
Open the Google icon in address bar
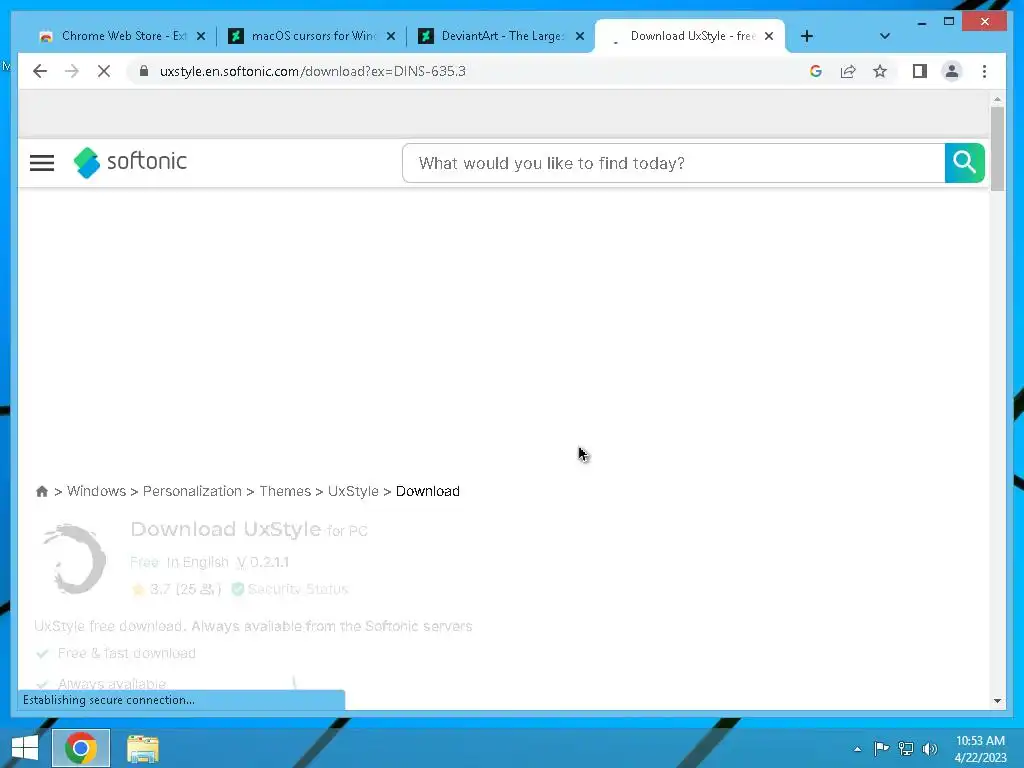(x=816, y=71)
